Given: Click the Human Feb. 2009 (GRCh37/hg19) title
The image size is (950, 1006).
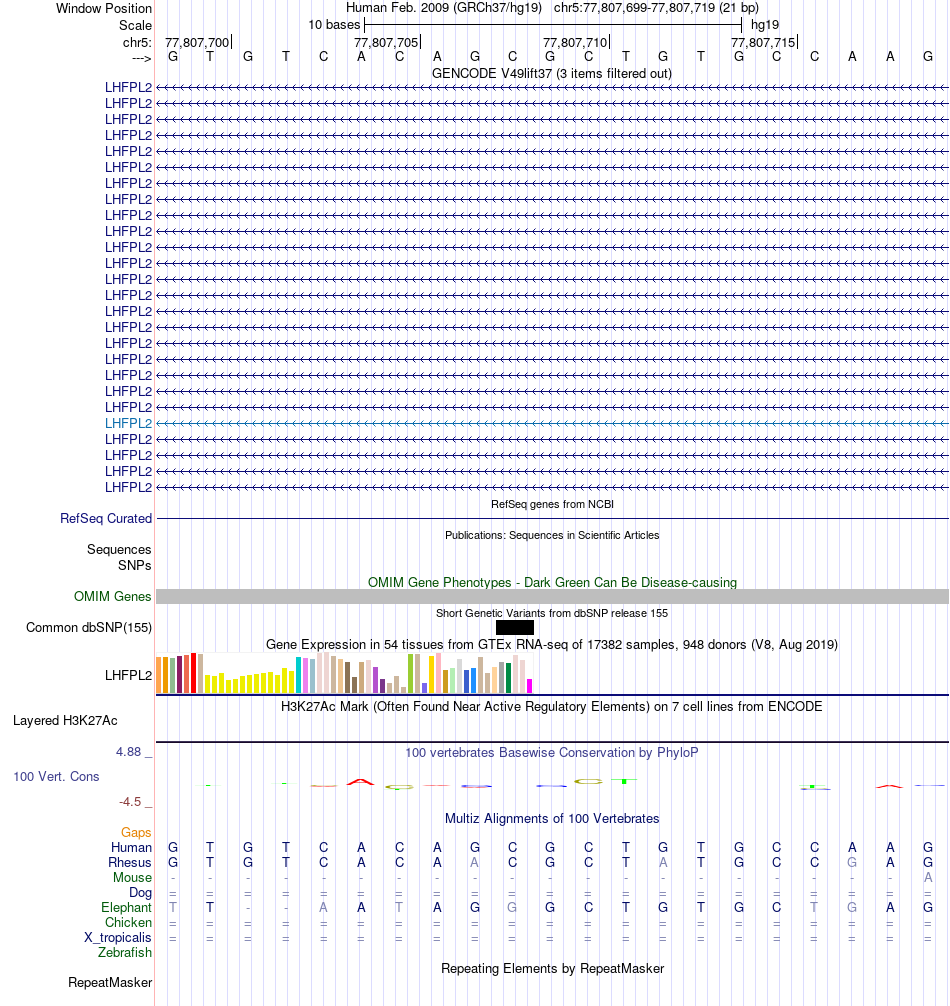Looking at the screenshot, I should 444,8.
